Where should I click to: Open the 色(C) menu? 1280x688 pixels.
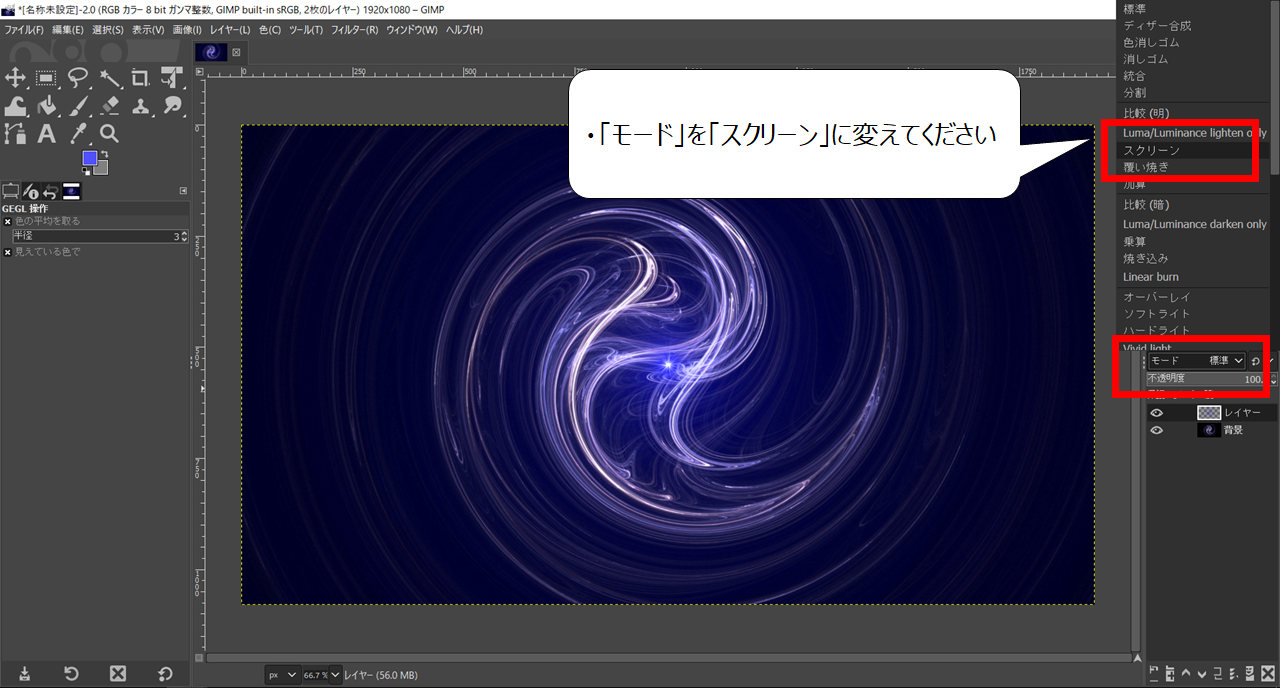tap(270, 30)
